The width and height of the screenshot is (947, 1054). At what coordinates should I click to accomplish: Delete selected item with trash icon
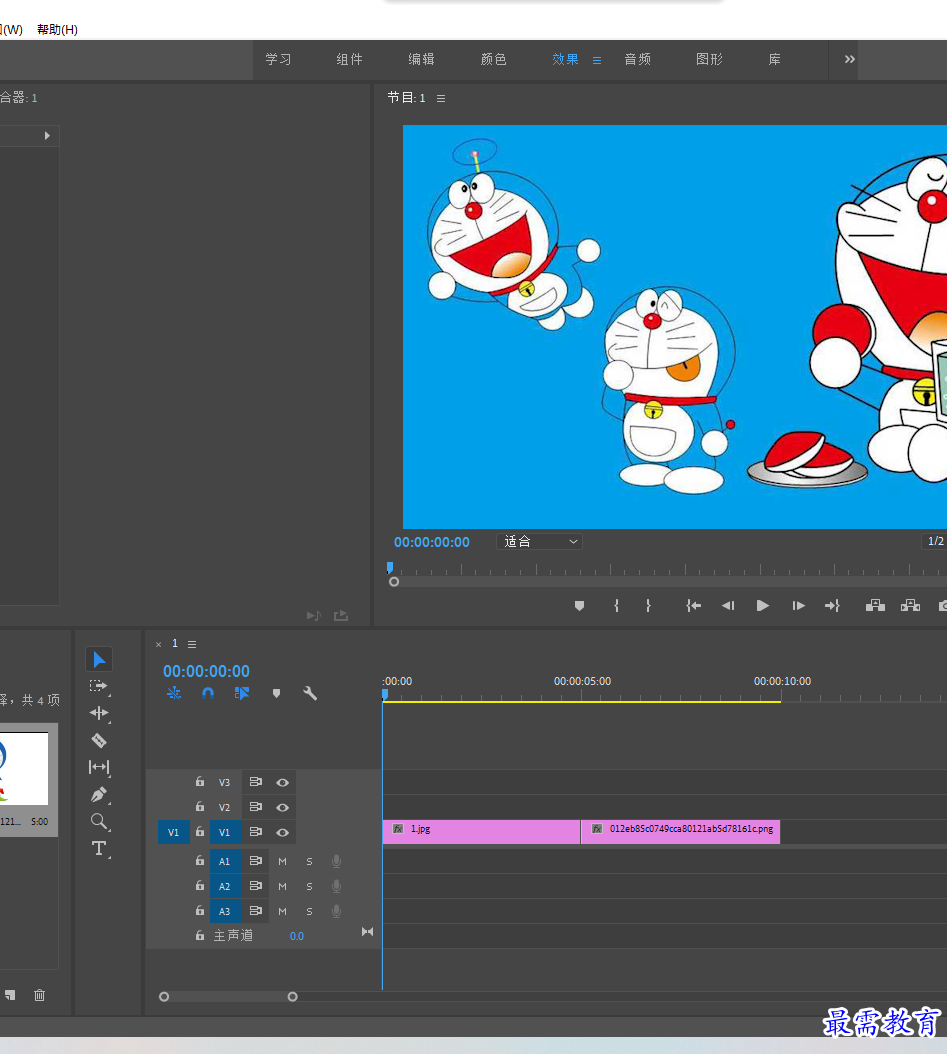tap(40, 995)
